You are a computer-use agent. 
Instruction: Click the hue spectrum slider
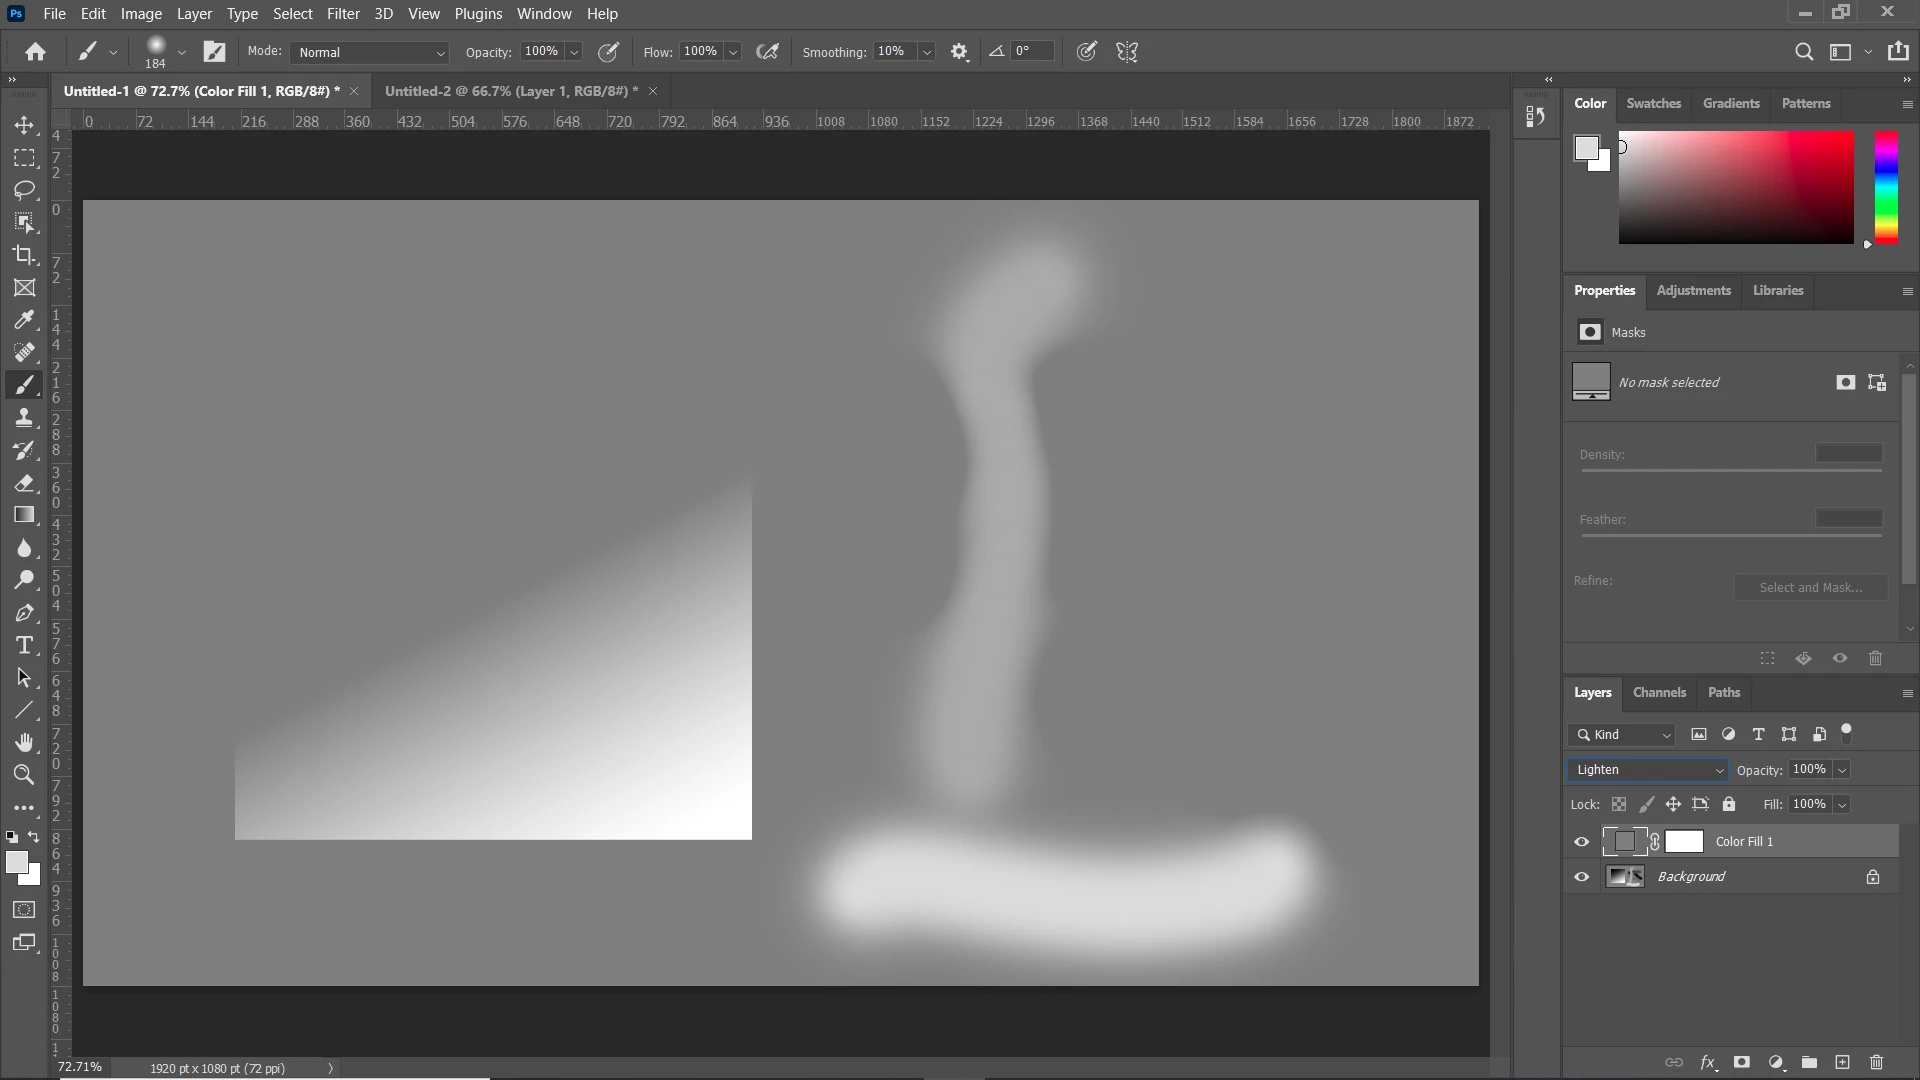(x=1886, y=187)
